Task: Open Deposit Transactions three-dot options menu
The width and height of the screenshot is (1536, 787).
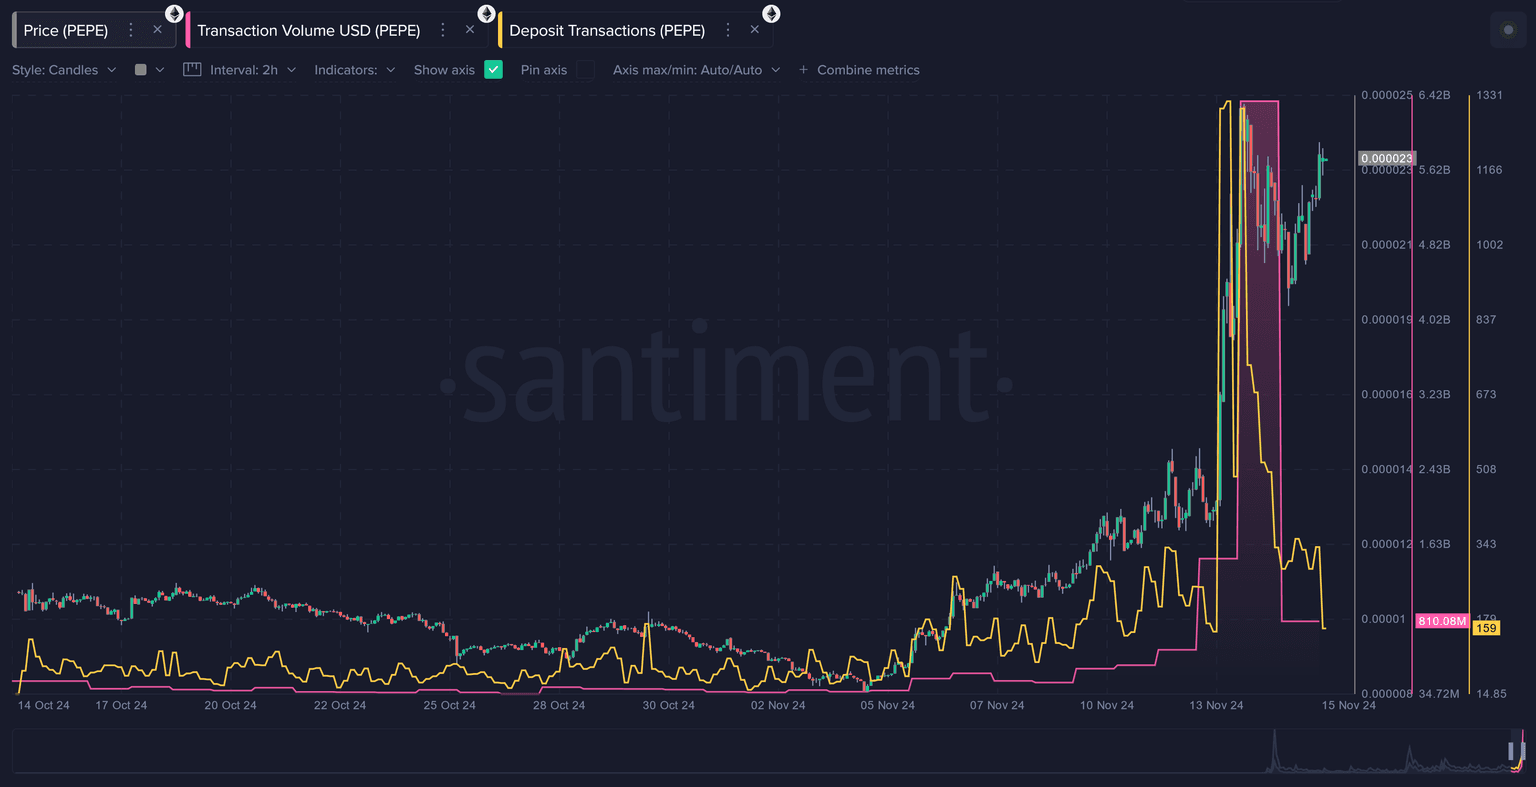Action: tap(728, 30)
